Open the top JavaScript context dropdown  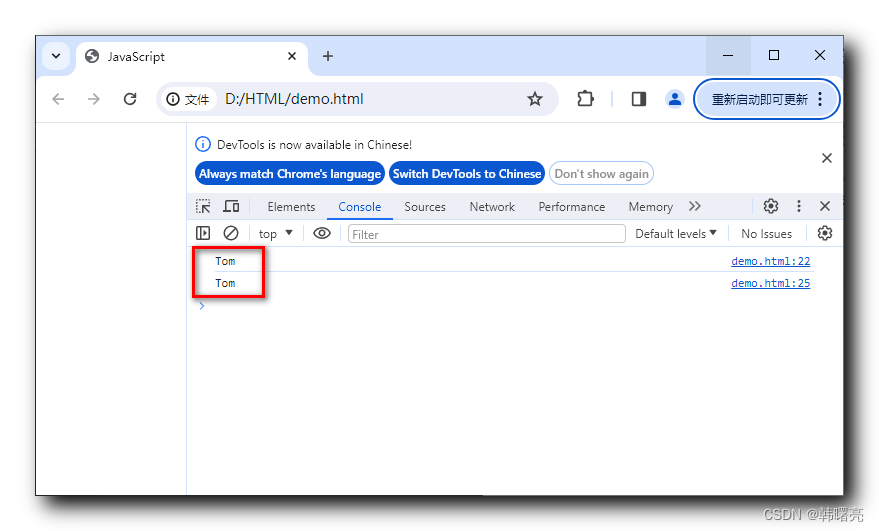[275, 234]
